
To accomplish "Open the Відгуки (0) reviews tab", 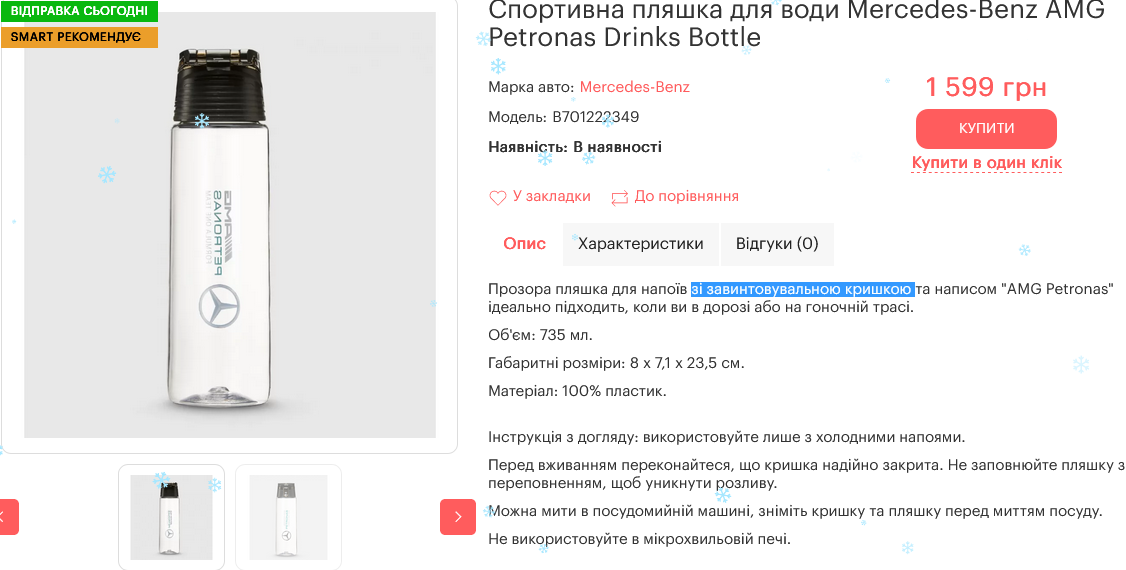I will [777, 244].
